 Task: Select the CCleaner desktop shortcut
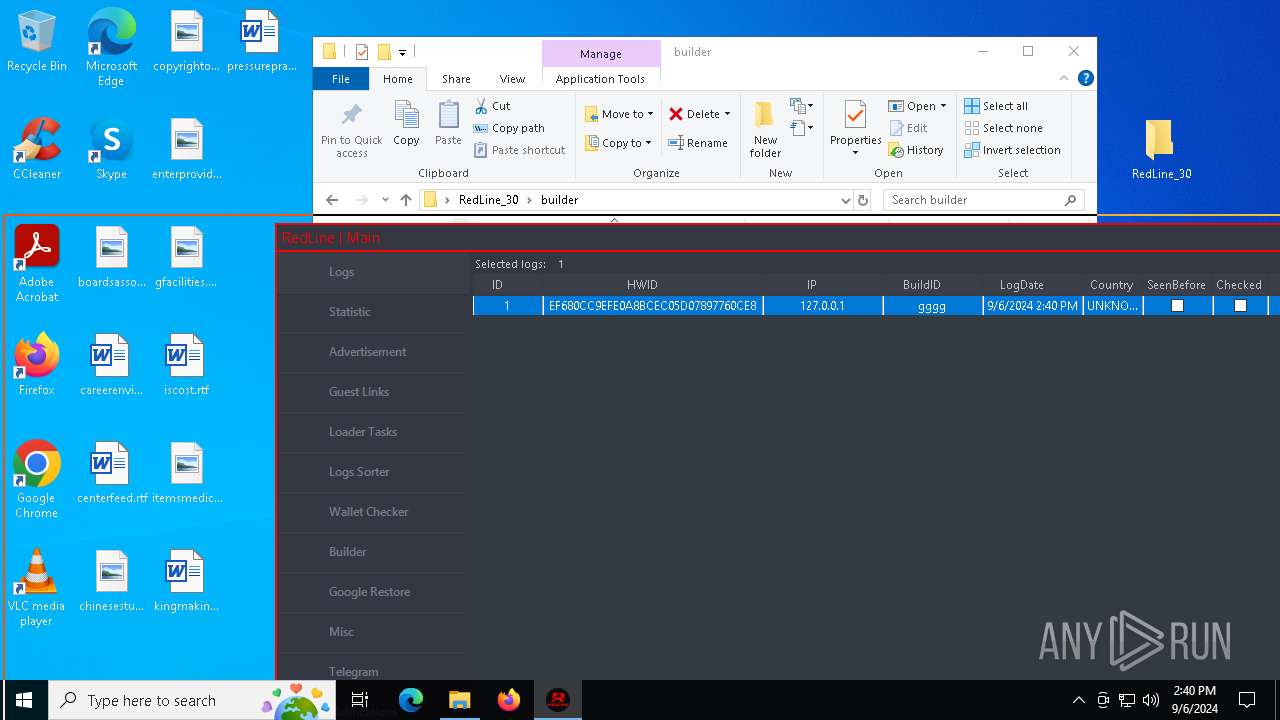(37, 149)
